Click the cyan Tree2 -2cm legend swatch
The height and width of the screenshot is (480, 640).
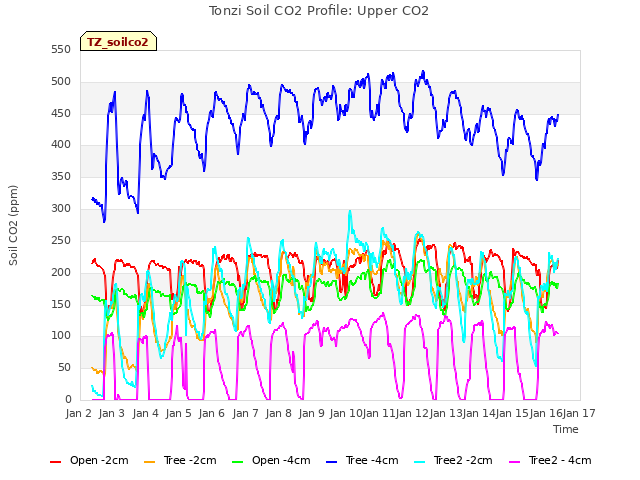click(420, 462)
